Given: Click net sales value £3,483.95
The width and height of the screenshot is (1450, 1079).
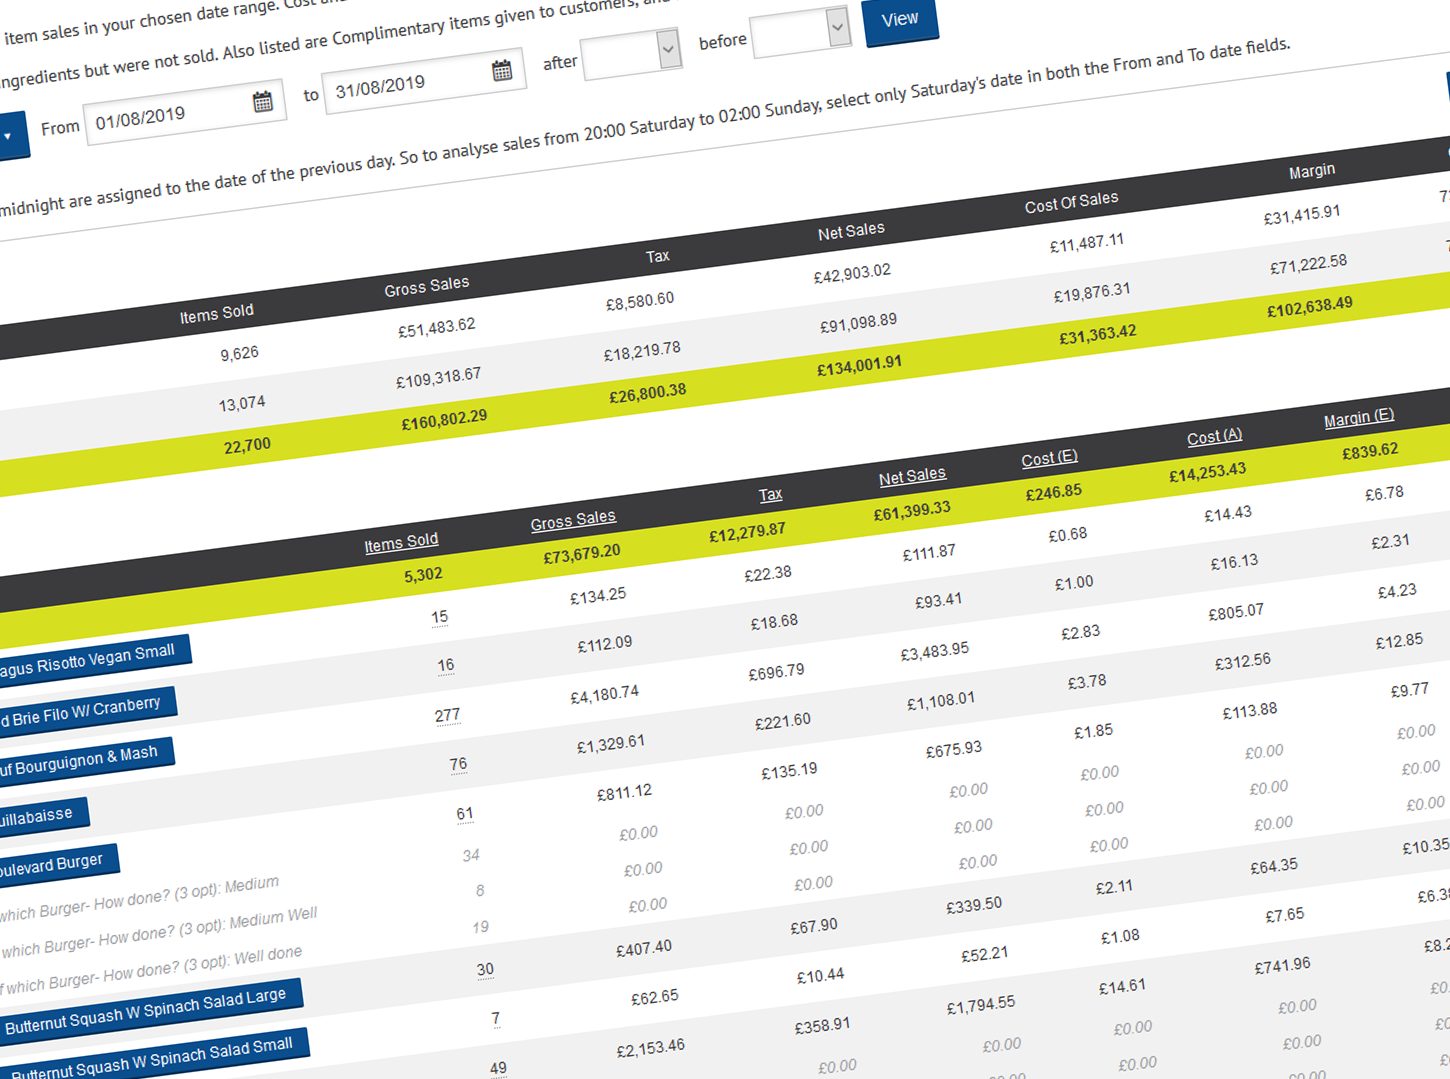Looking at the screenshot, I should point(934,651).
